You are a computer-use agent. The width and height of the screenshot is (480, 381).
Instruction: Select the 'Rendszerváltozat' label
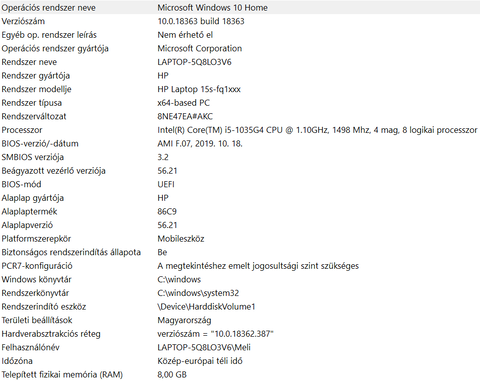(34, 116)
